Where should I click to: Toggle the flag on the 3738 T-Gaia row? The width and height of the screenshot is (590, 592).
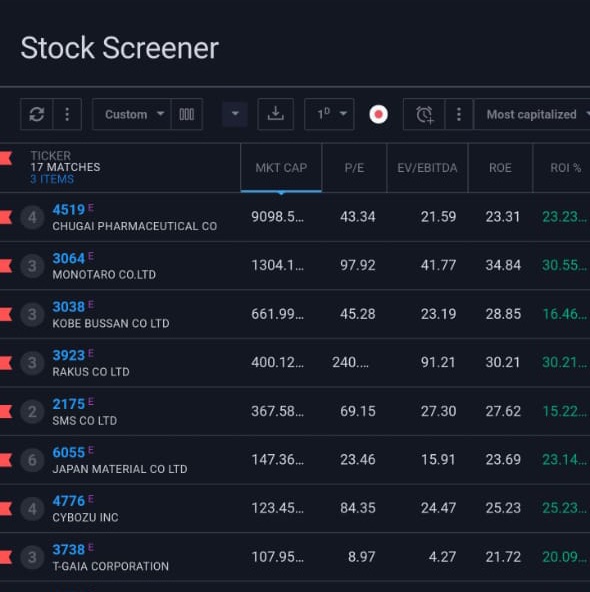6,557
